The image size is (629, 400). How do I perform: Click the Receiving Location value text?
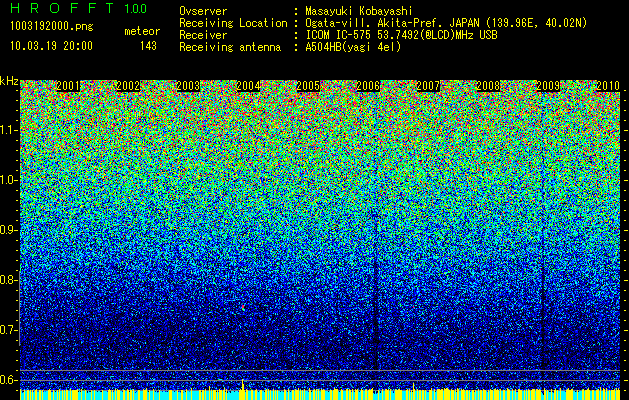[446, 23]
